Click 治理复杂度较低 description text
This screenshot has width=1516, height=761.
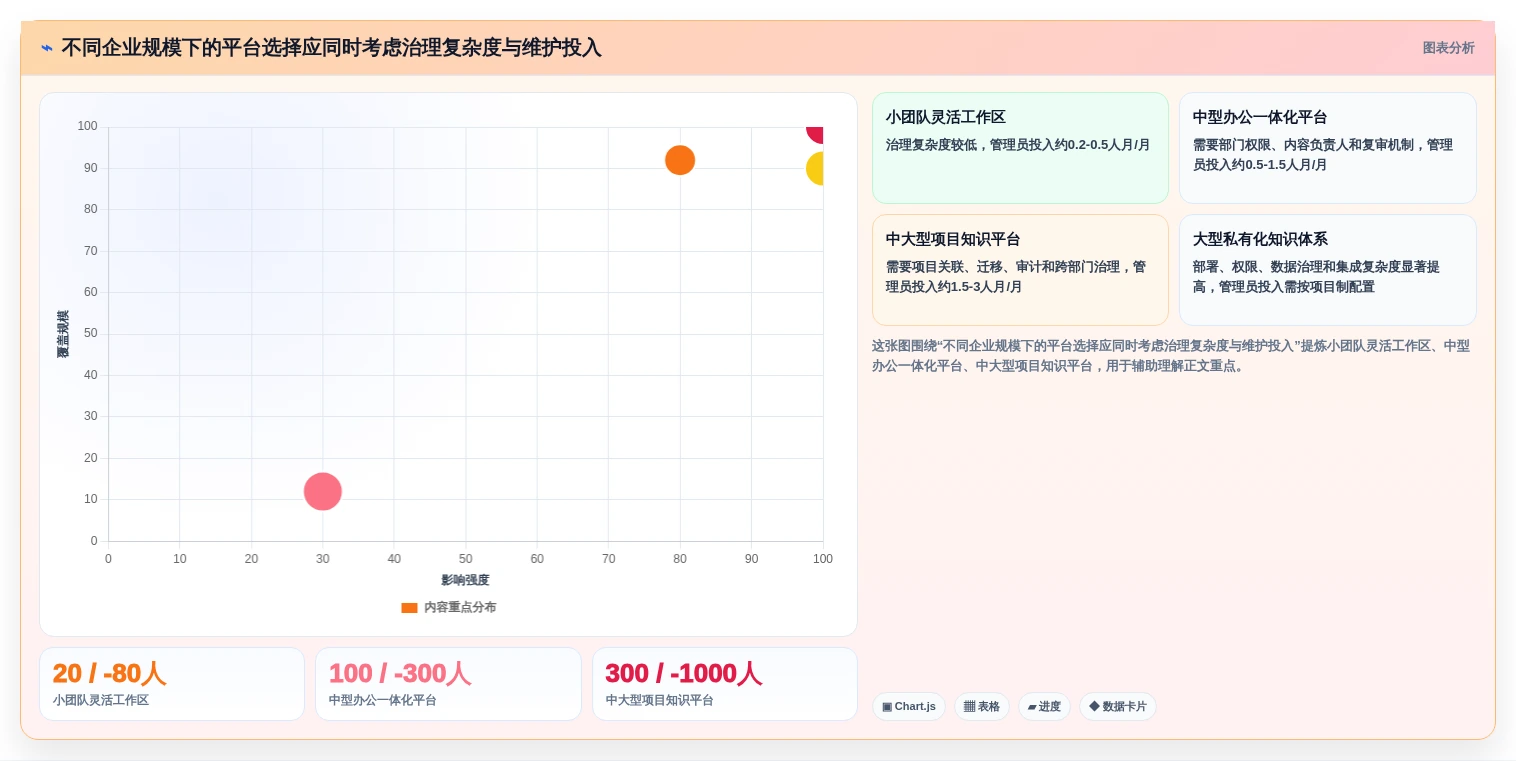(1018, 145)
